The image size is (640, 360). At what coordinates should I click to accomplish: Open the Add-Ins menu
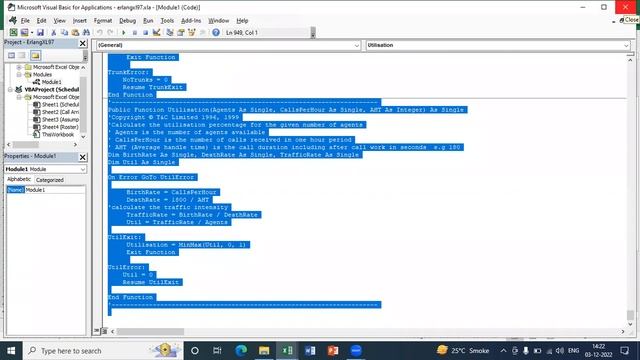(x=191, y=20)
